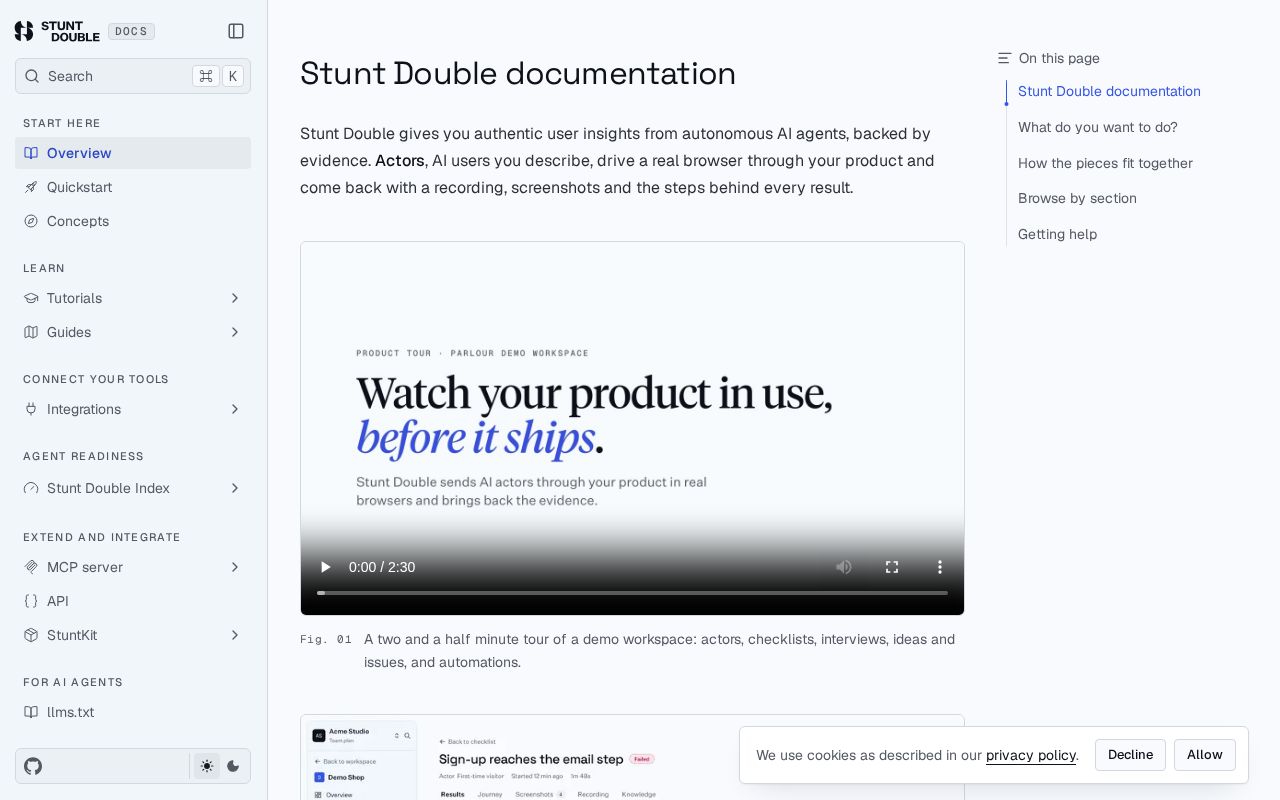Jump to What do you want to do?
Image resolution: width=1280 pixels, height=800 pixels.
[x=1098, y=127]
